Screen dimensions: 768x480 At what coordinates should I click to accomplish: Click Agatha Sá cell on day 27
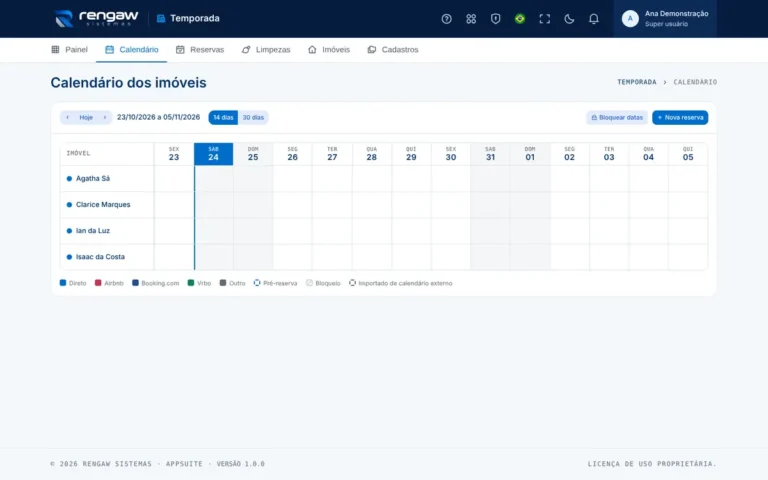[x=332, y=179]
